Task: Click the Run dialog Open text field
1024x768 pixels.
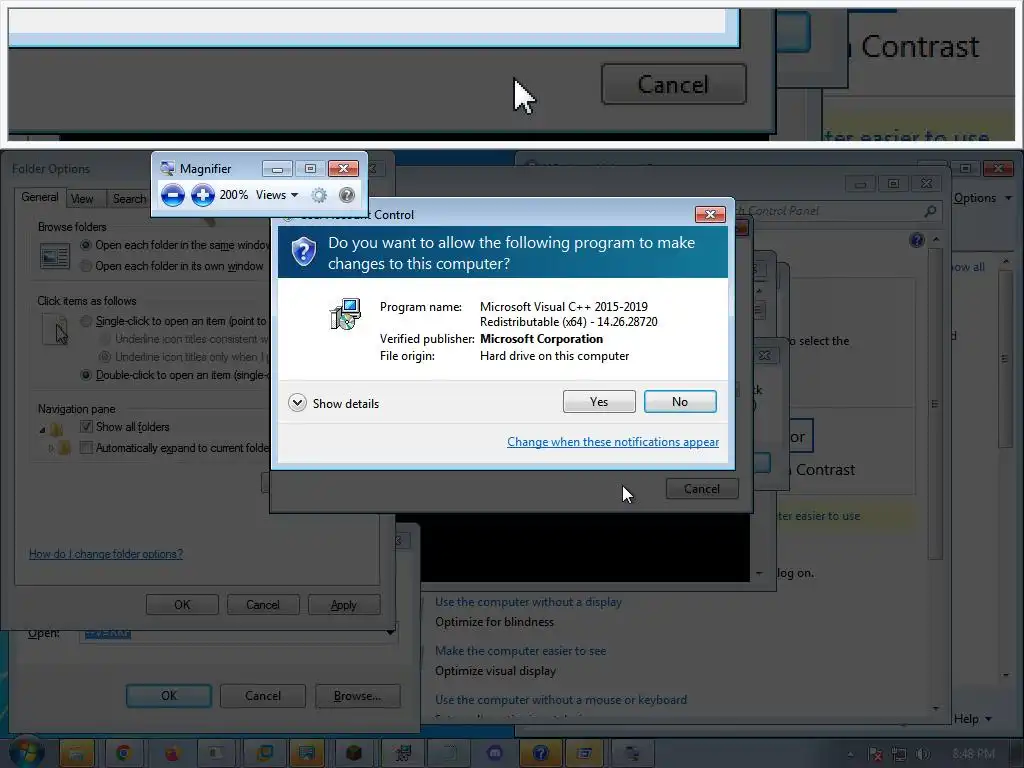Action: click(239, 633)
